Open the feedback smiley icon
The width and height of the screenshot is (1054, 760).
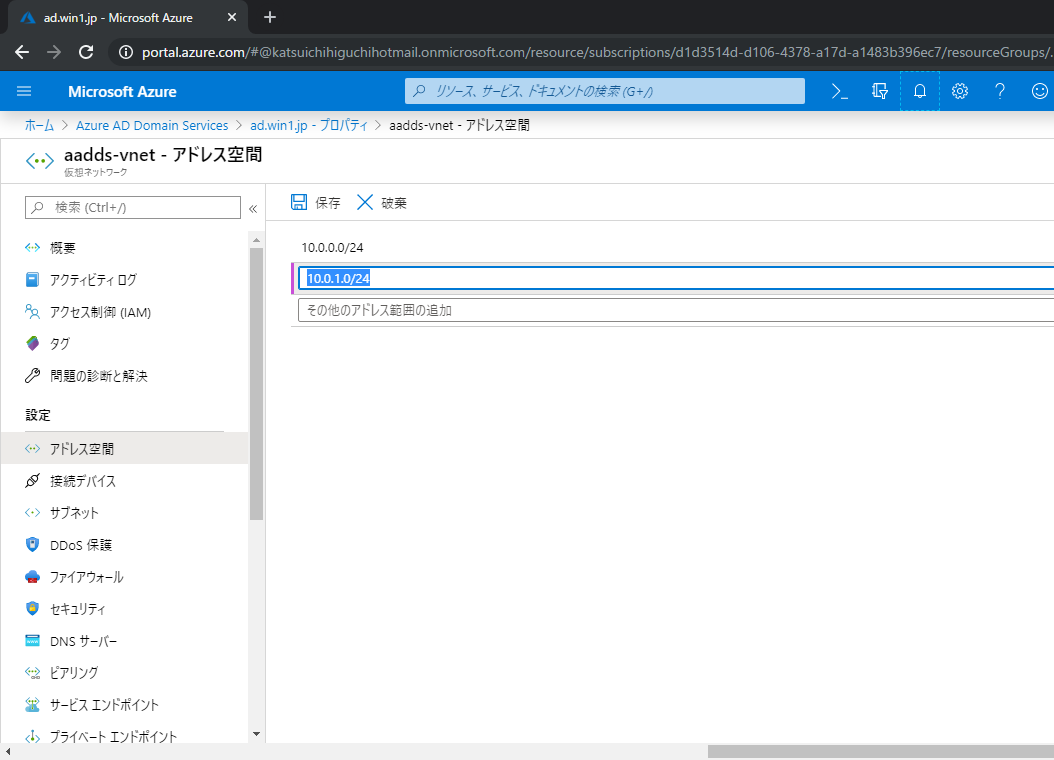coord(1040,91)
